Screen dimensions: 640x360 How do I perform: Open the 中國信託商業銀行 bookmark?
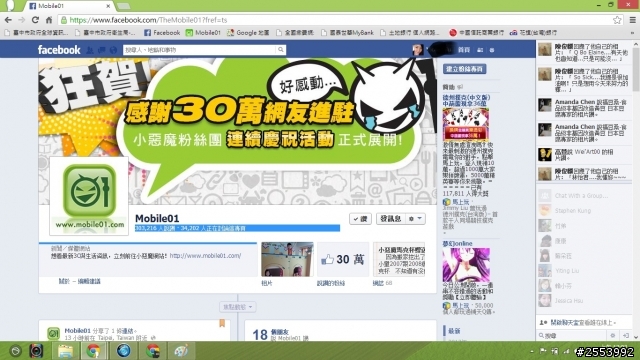(x=476, y=33)
